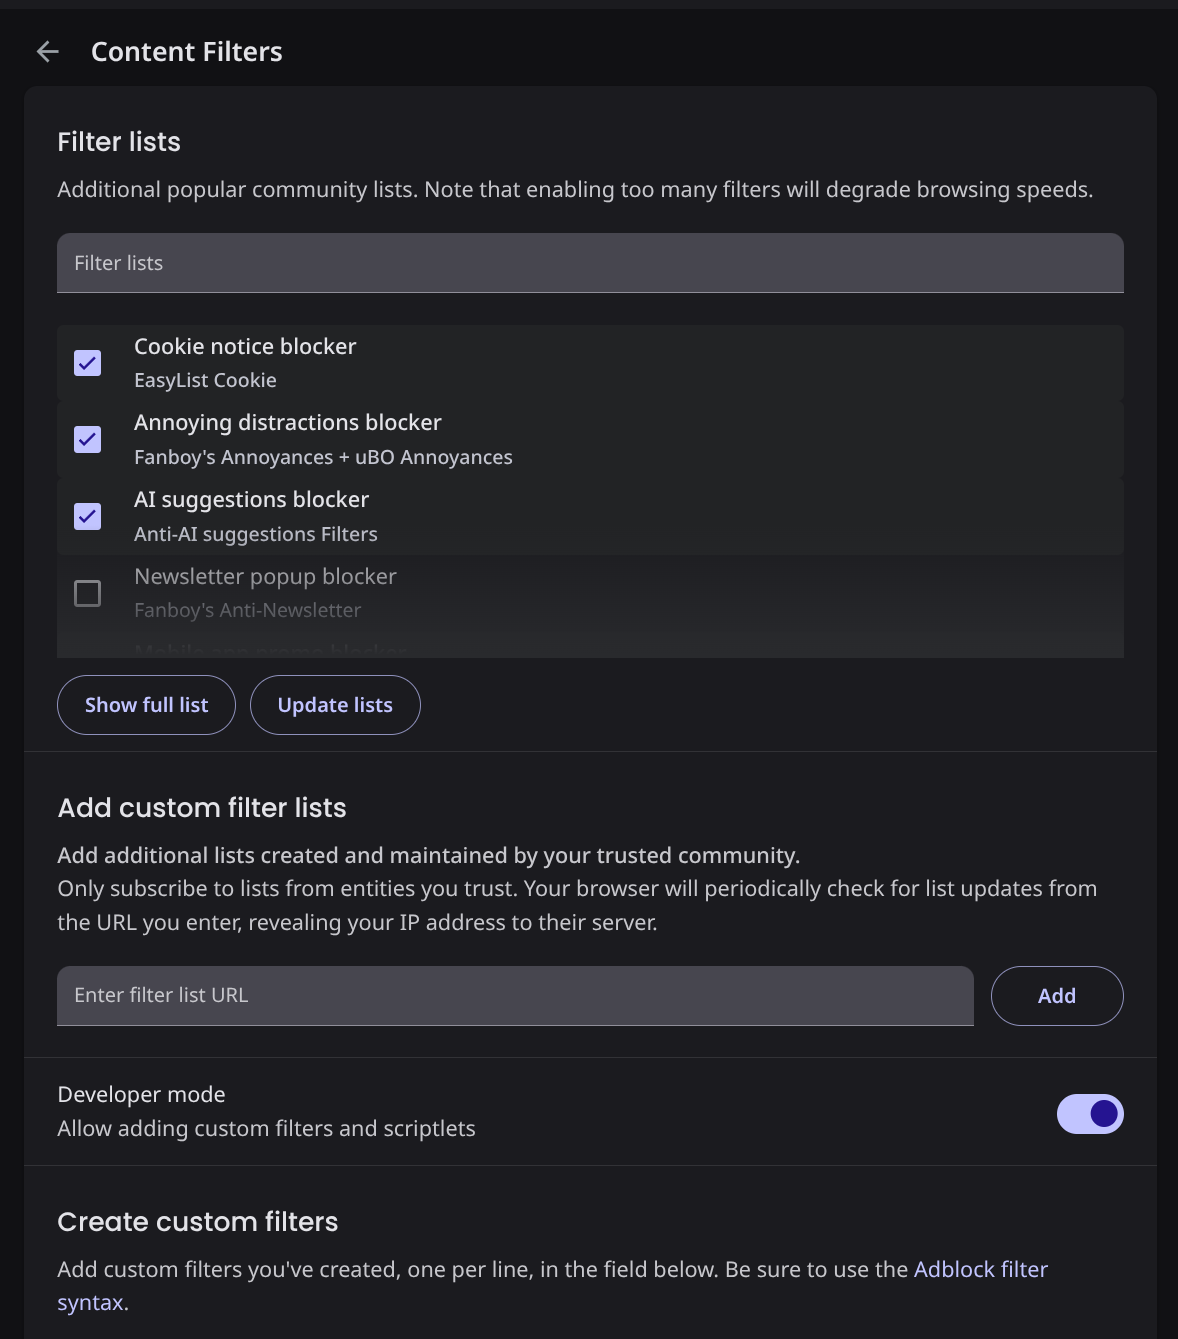The height and width of the screenshot is (1339, 1178).
Task: Click the AI suggestions blocker title text
Action: [x=252, y=500]
